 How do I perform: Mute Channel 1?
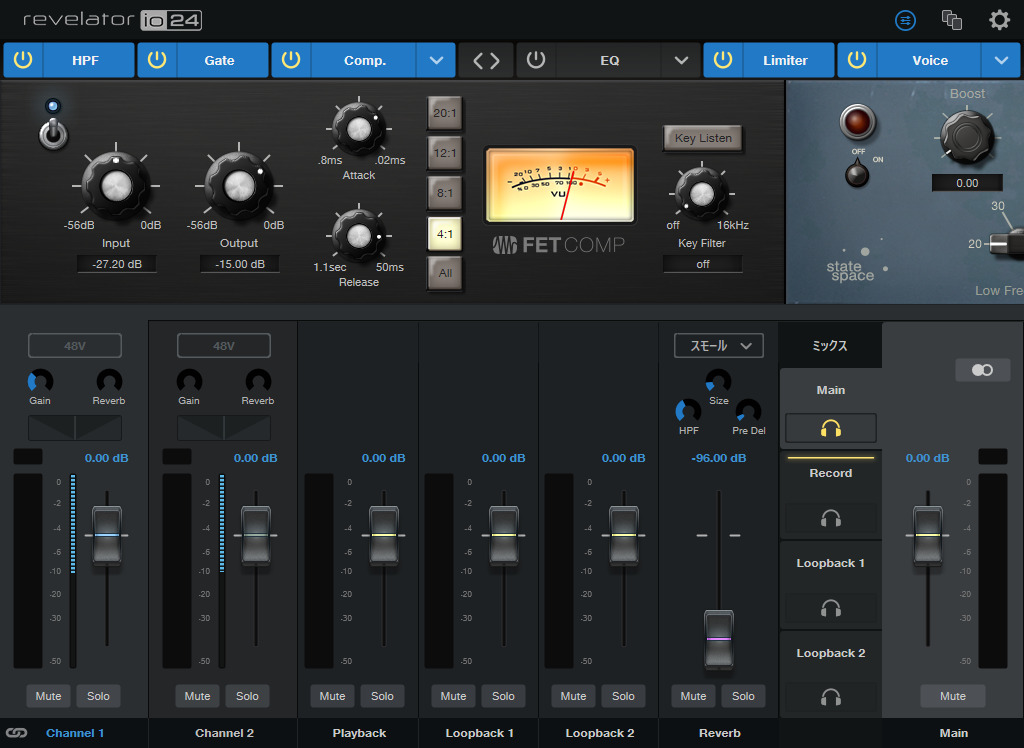pos(48,696)
